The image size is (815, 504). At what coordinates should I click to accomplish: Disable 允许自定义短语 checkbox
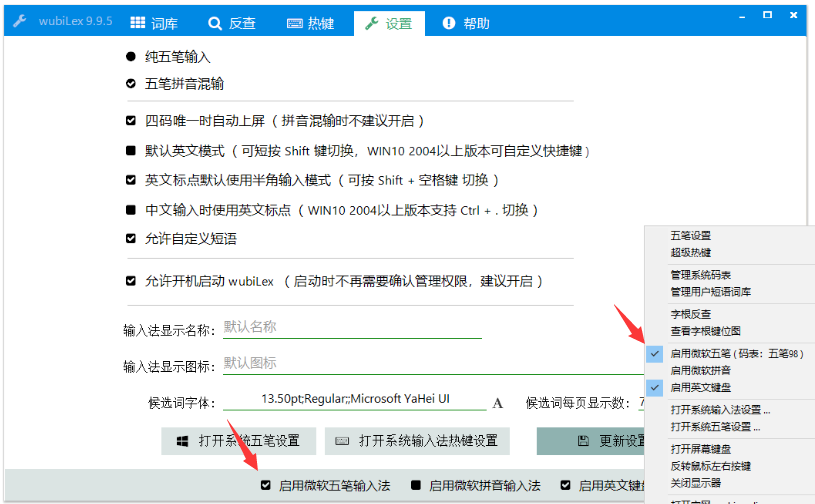[131, 239]
